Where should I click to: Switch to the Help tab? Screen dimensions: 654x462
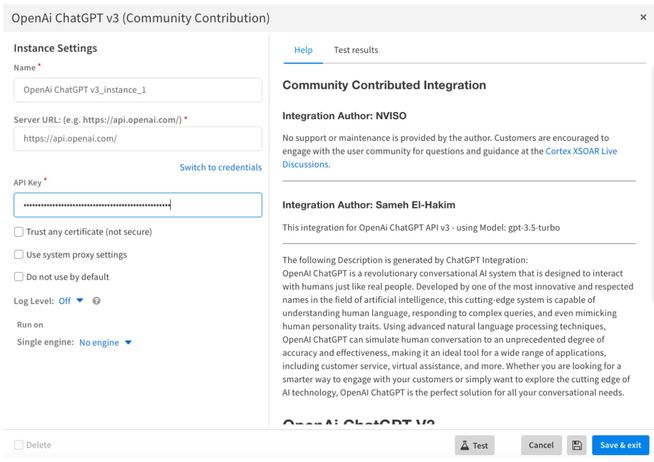pos(303,50)
